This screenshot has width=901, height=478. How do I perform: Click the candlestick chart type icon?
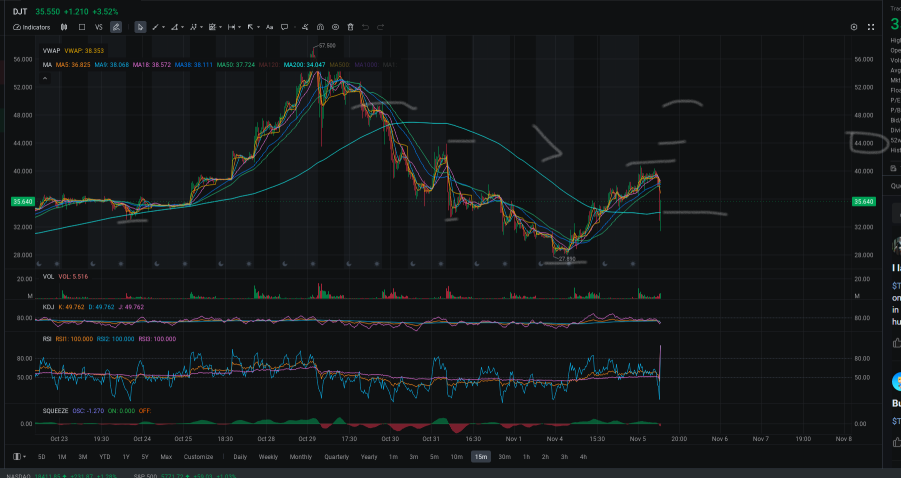coord(65,27)
